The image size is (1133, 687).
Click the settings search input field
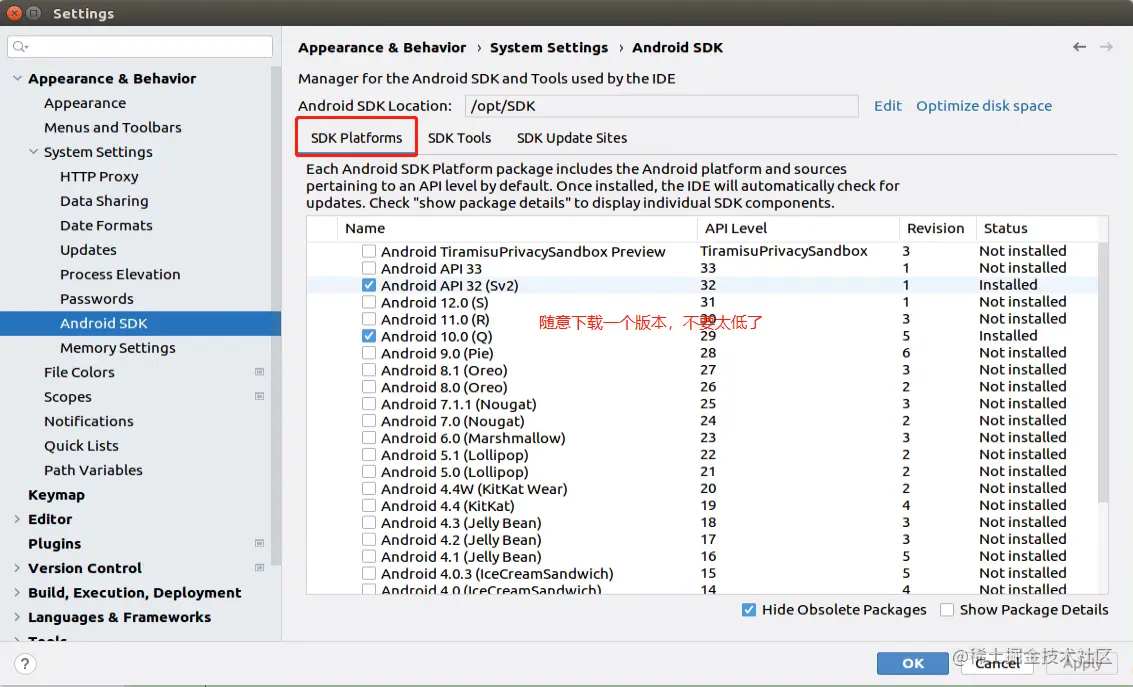pyautogui.click(x=140, y=47)
